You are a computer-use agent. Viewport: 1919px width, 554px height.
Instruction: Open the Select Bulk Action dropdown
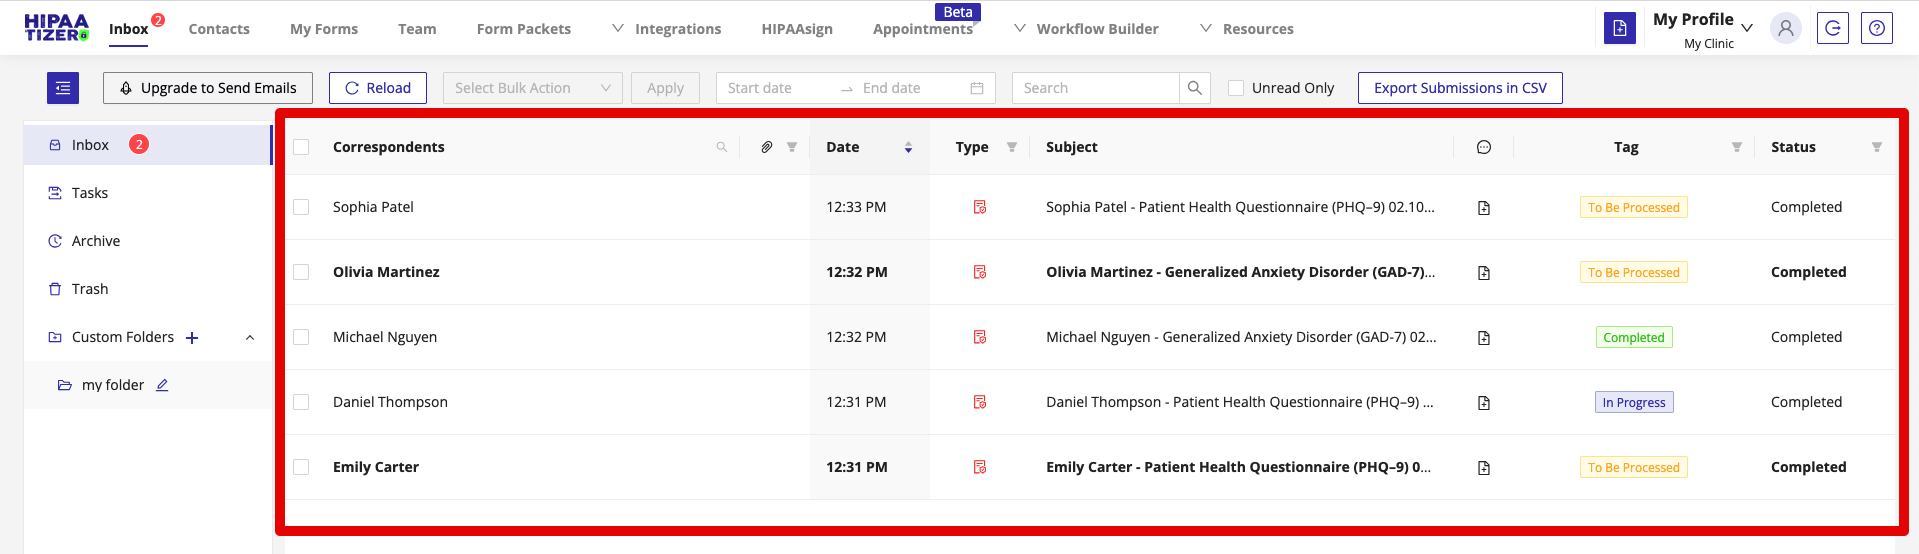pyautogui.click(x=532, y=88)
